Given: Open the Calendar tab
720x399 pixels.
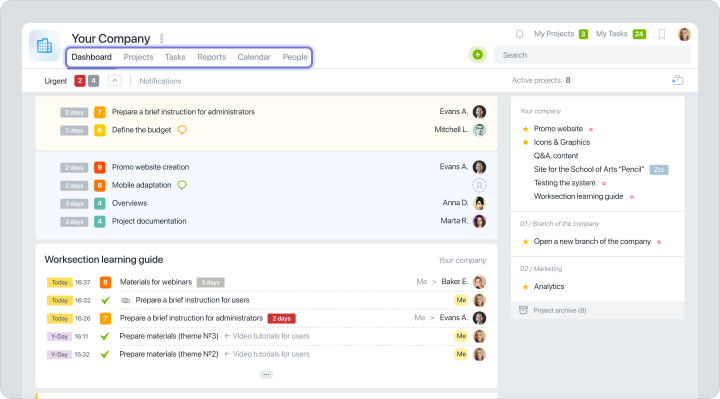Looking at the screenshot, I should click(254, 57).
